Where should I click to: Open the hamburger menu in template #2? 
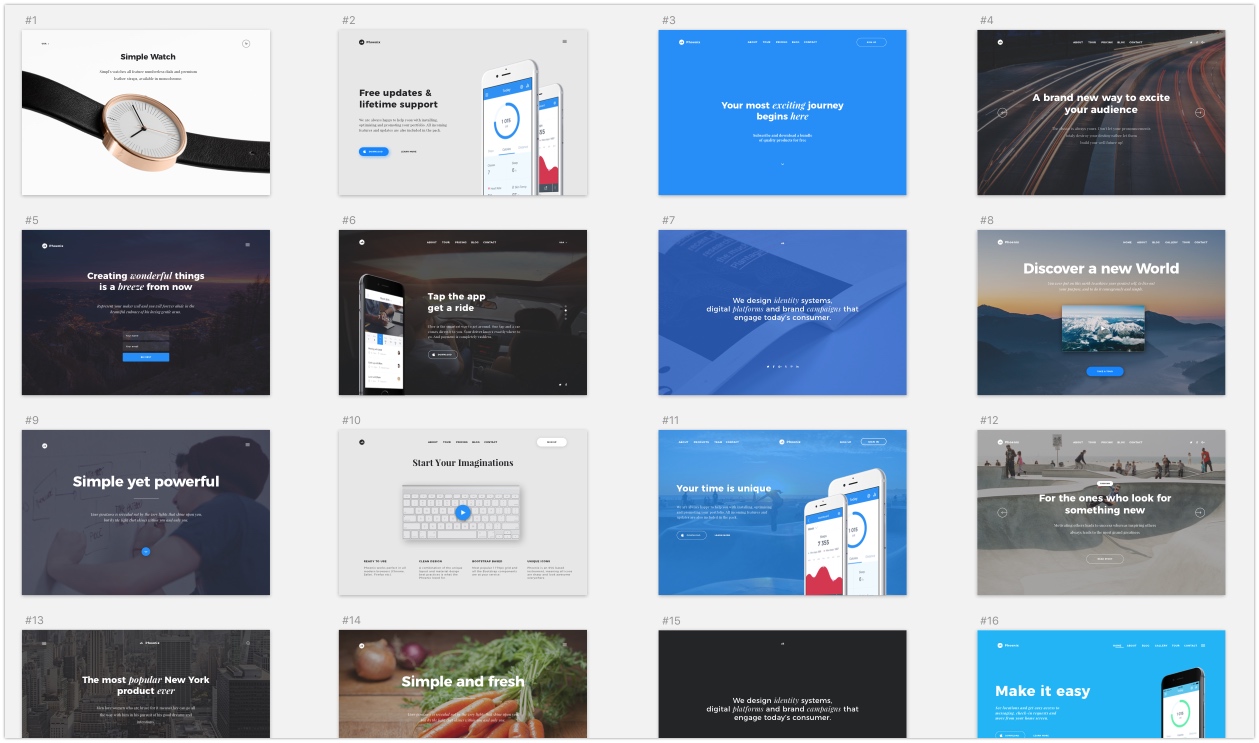[x=565, y=42]
